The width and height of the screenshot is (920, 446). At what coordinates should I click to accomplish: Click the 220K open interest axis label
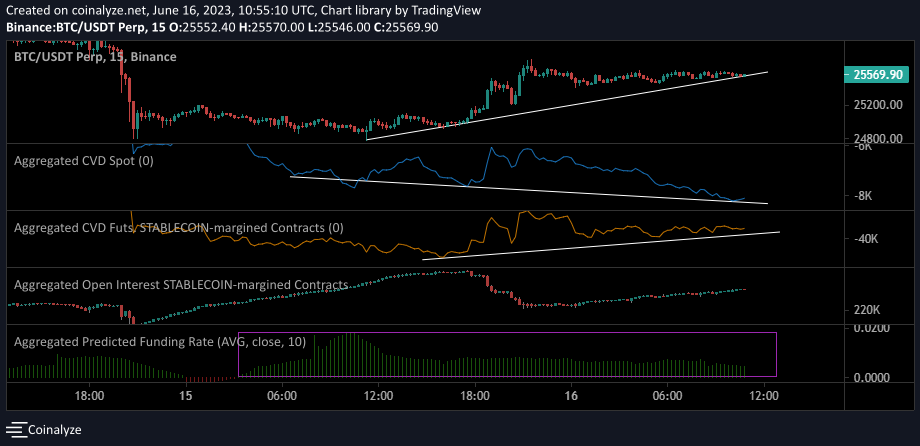(867, 309)
